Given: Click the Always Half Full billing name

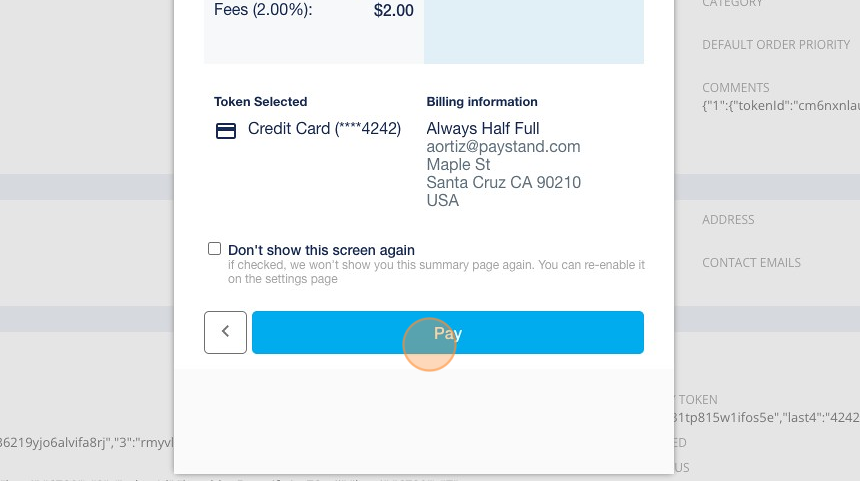Looking at the screenshot, I should [x=483, y=128].
